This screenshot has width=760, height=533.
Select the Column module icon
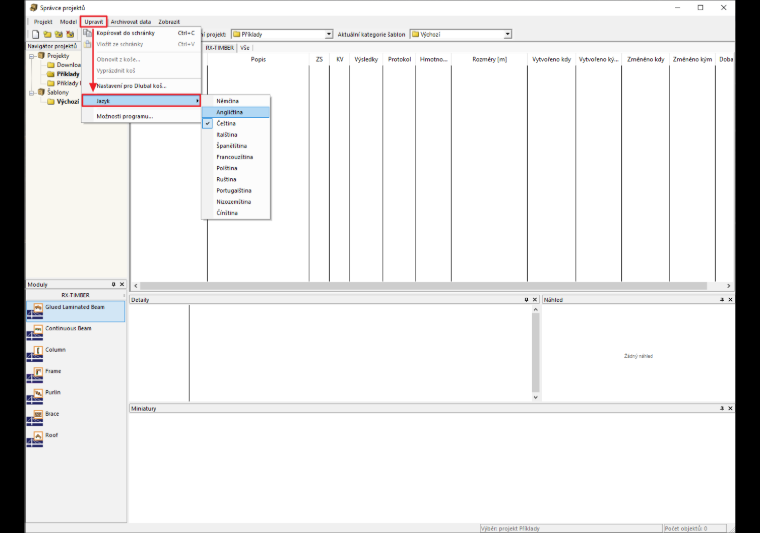point(35,353)
